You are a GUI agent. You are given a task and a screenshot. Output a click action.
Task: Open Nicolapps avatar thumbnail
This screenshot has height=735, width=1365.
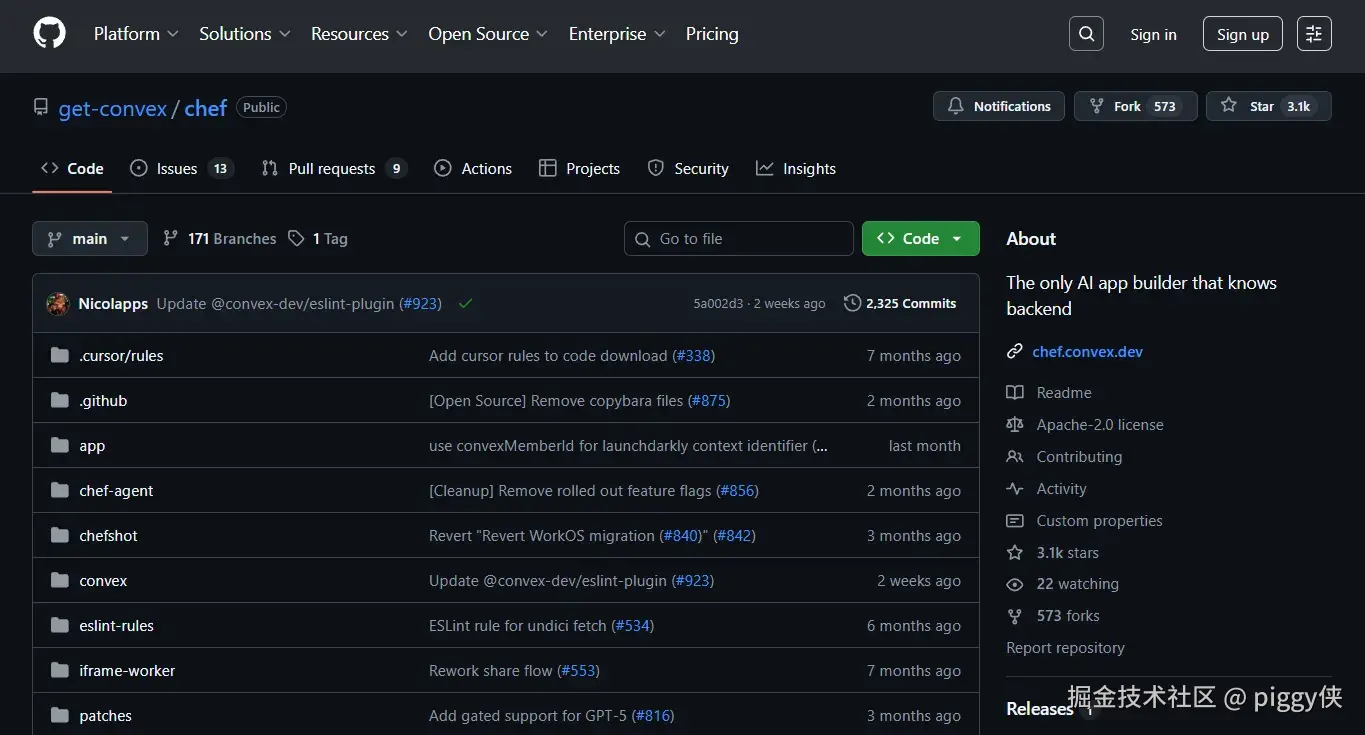coord(58,303)
